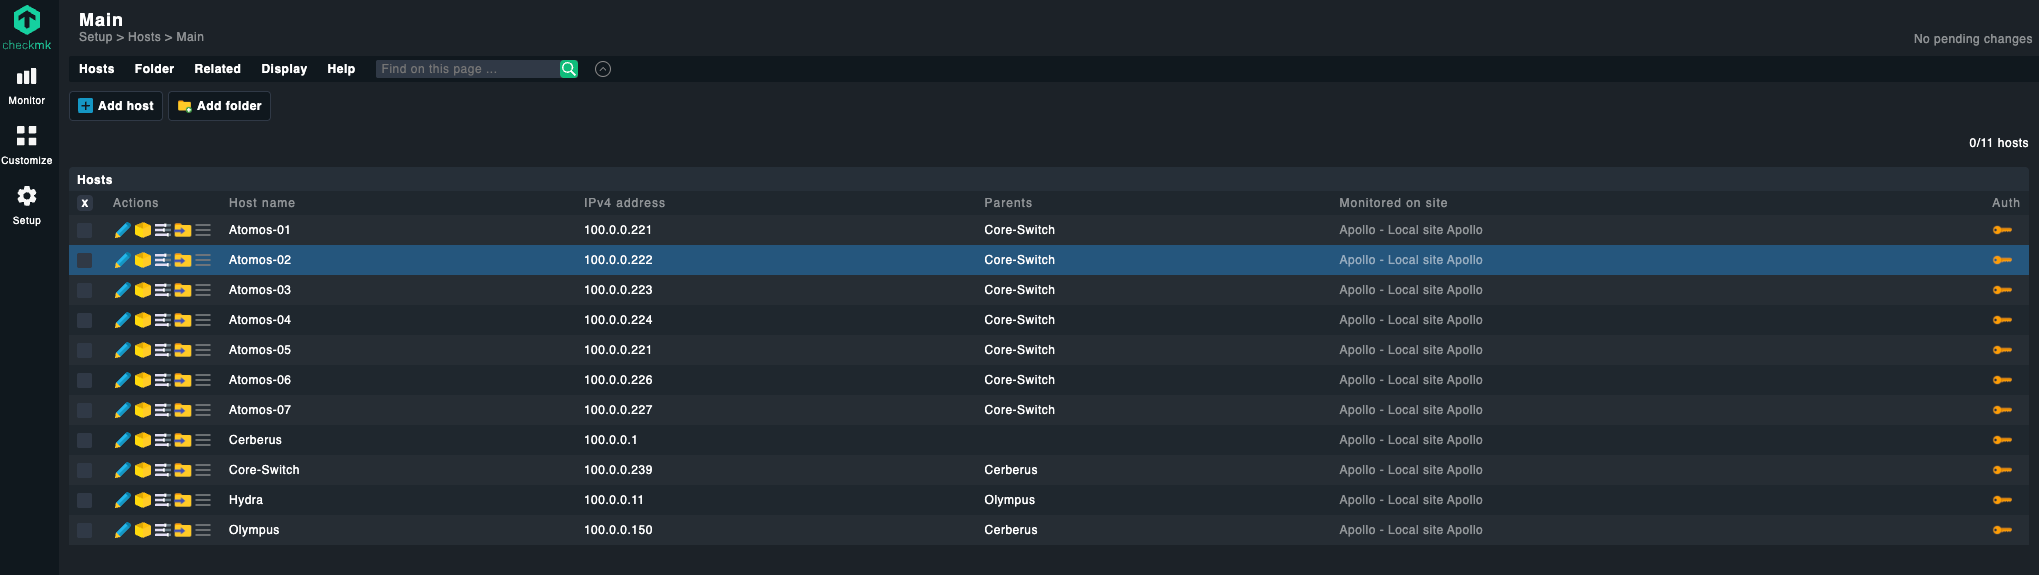Open services cube icon for Atomos-03
This screenshot has width=2039, height=575.
[143, 290]
